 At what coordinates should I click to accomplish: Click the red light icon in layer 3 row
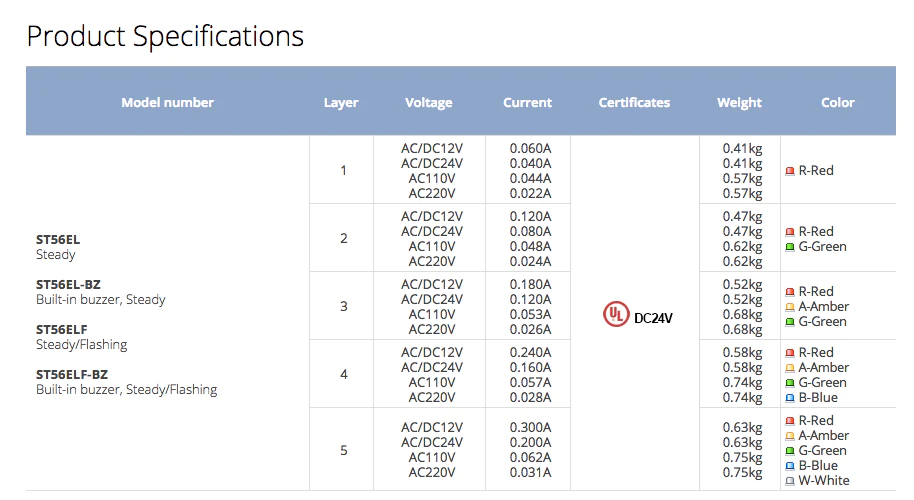pyautogui.click(x=790, y=291)
